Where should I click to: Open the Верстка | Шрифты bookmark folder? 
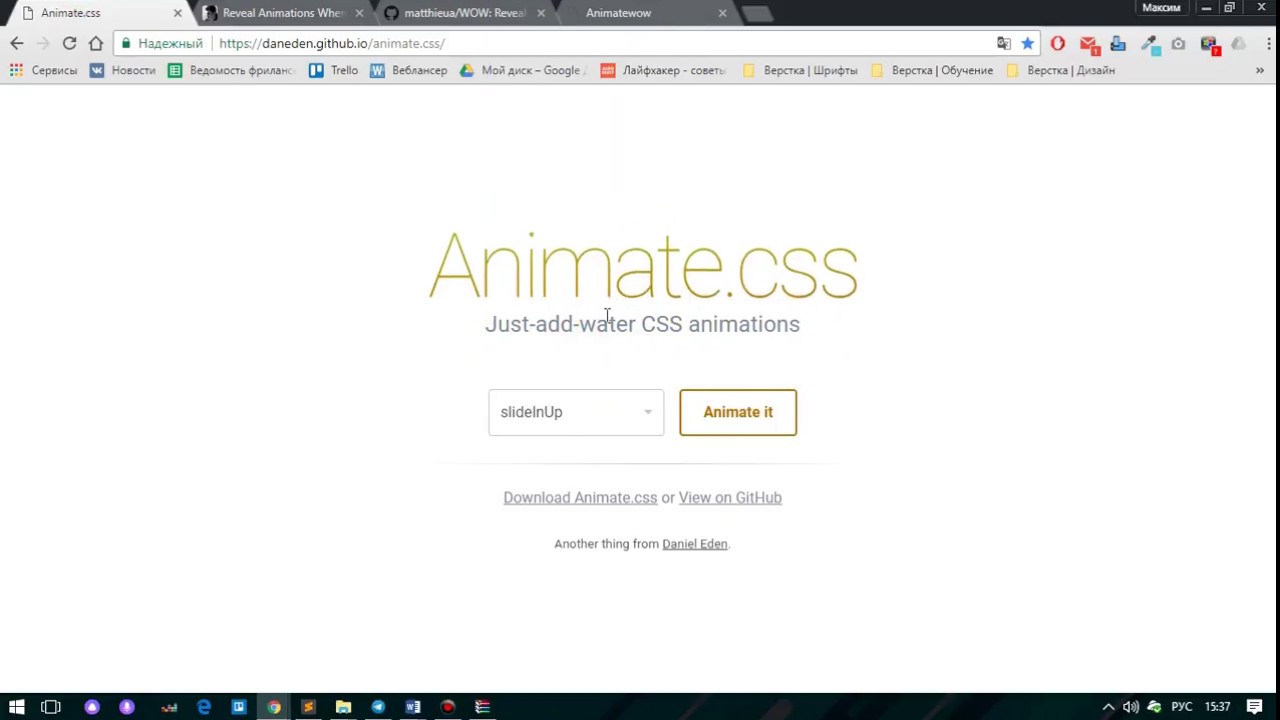(x=800, y=70)
